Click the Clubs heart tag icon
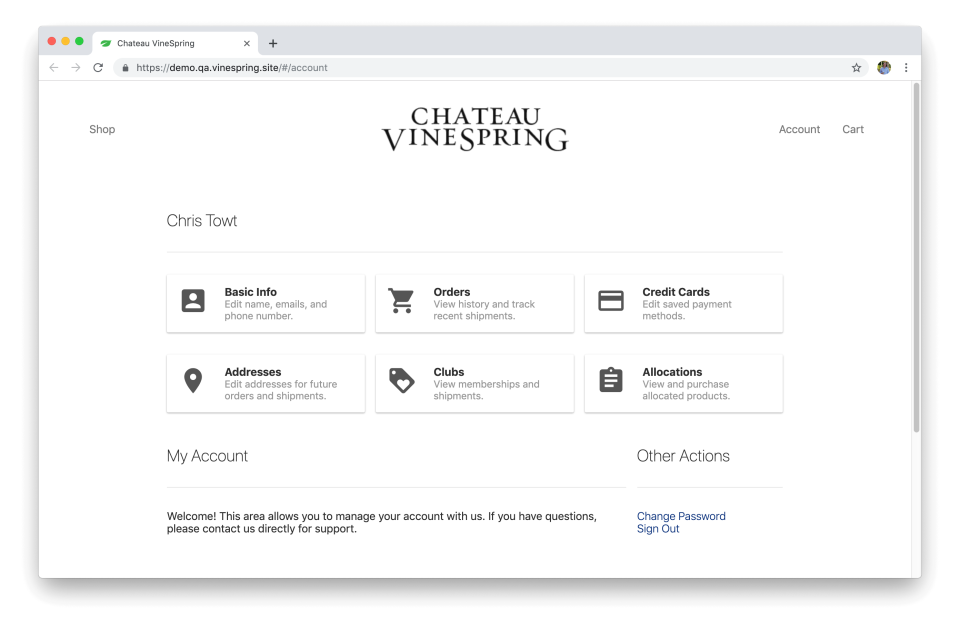The image size is (960, 629). [x=402, y=380]
